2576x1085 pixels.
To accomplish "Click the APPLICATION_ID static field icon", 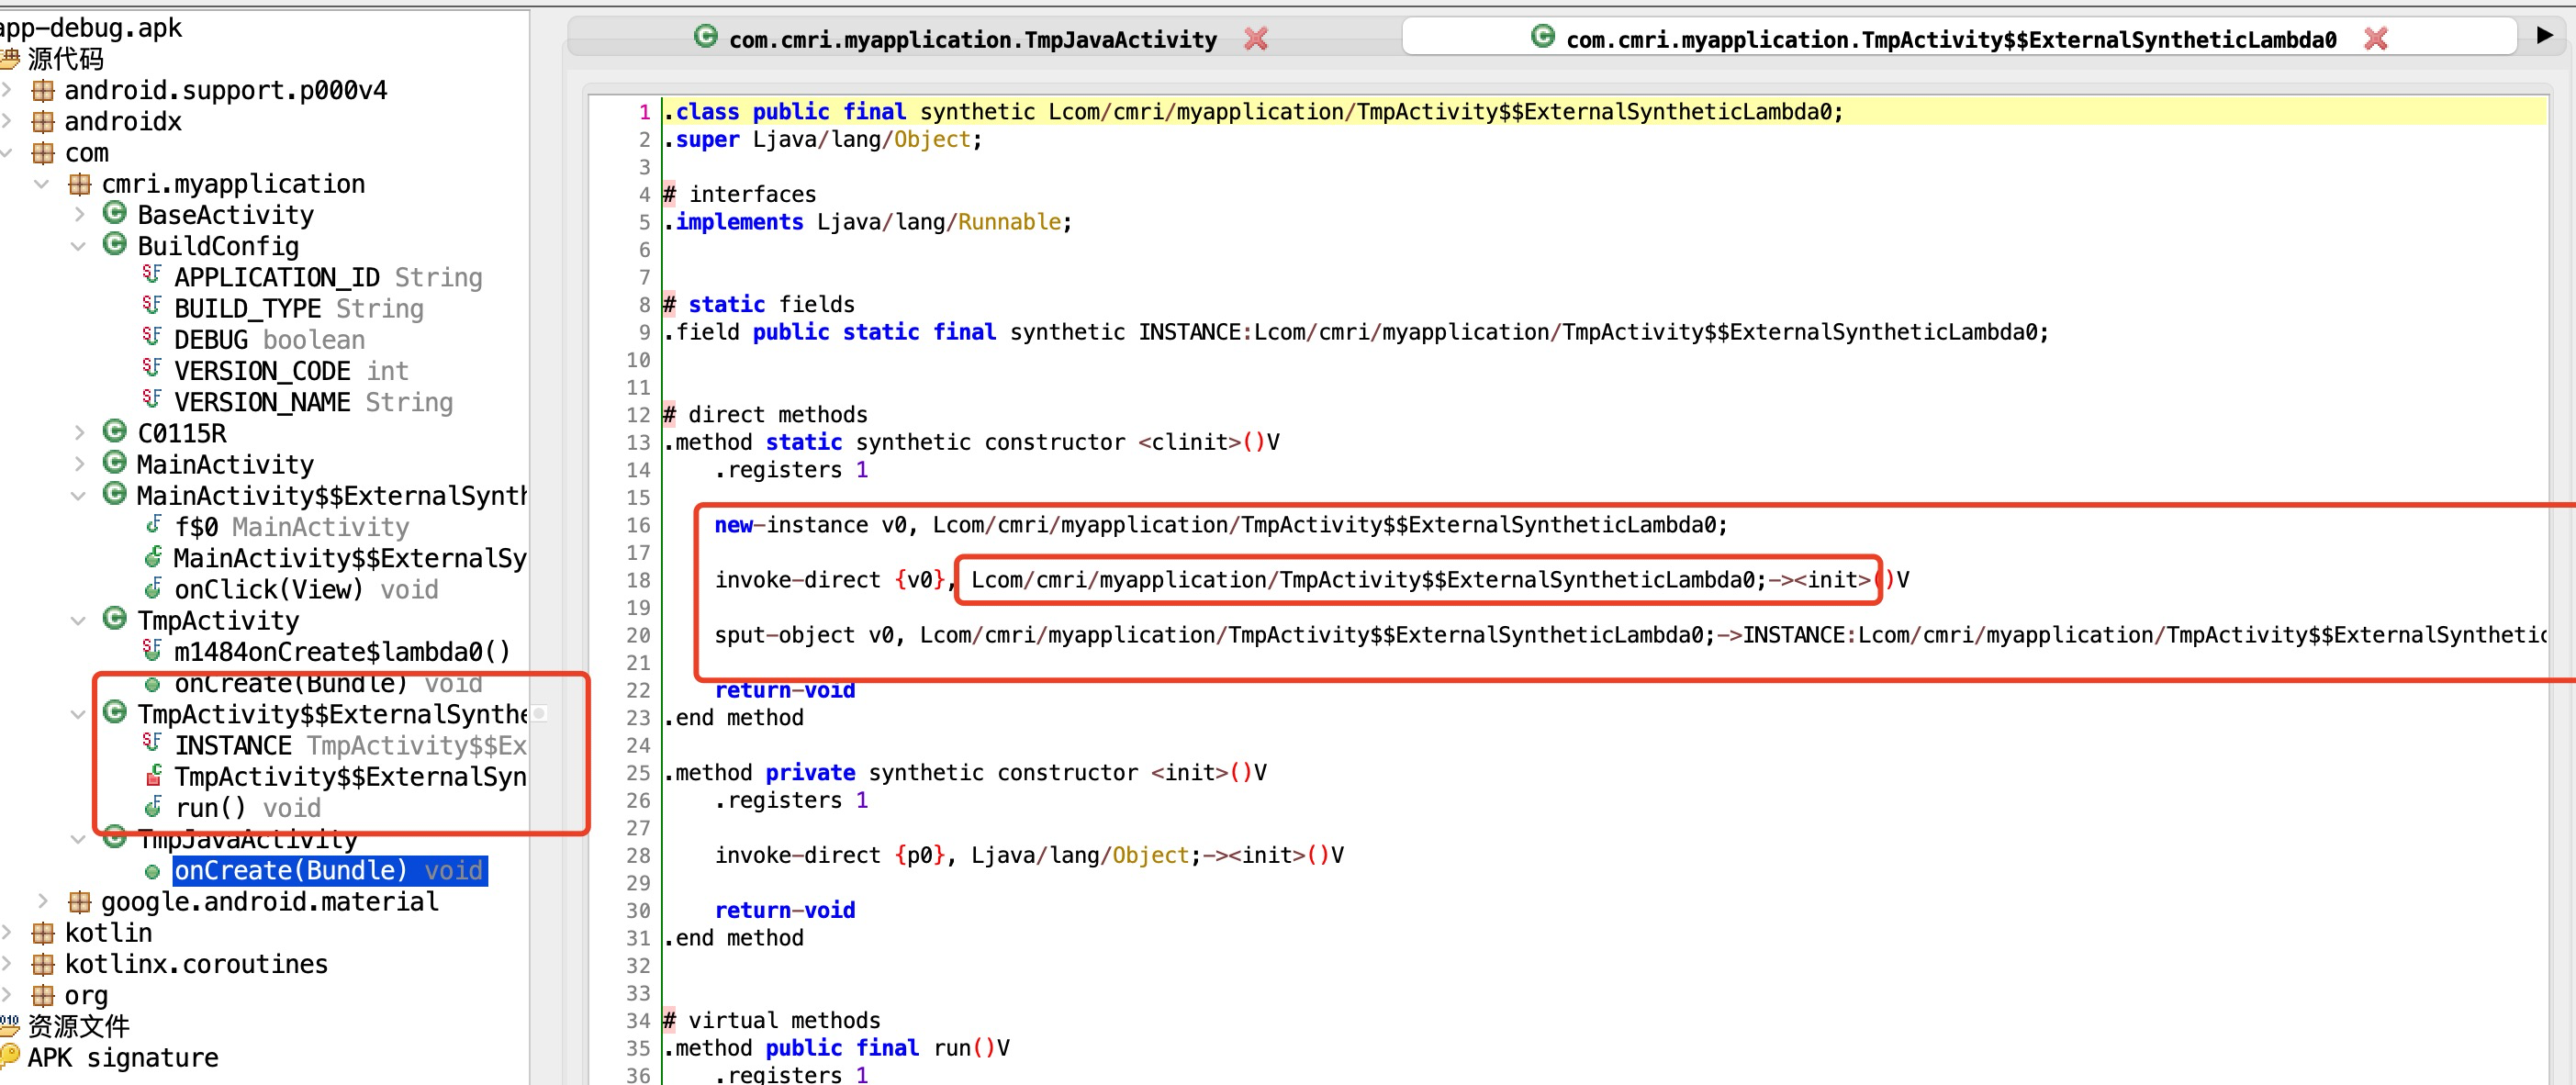I will (152, 275).
